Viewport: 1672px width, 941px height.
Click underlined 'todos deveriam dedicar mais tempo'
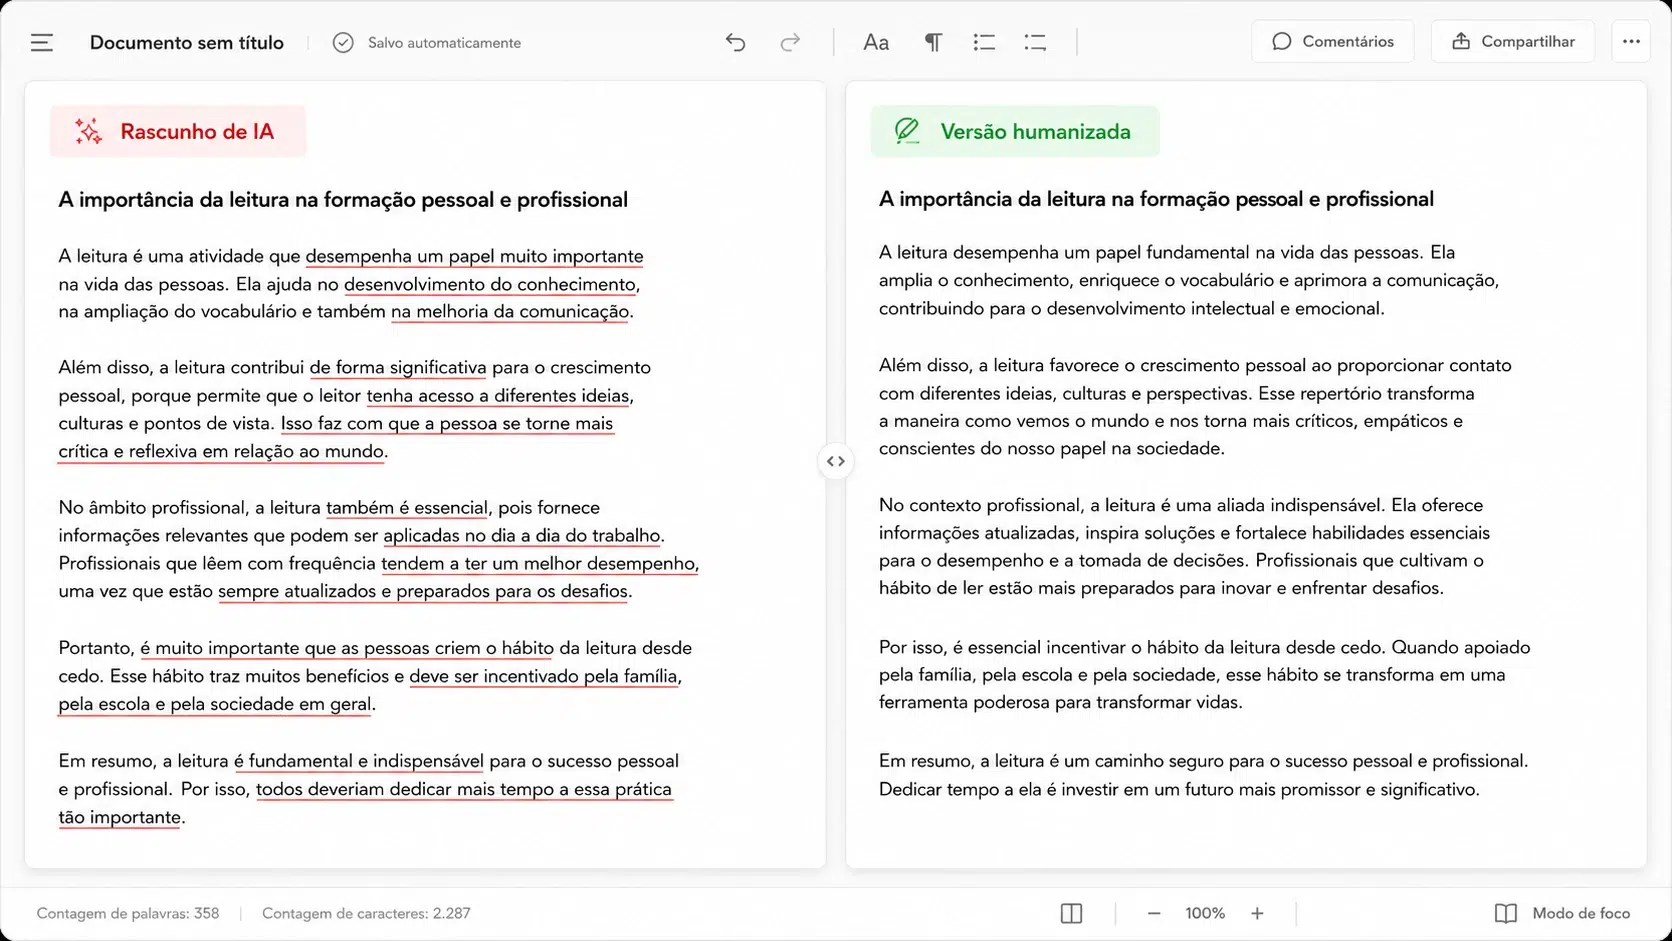click(x=406, y=789)
